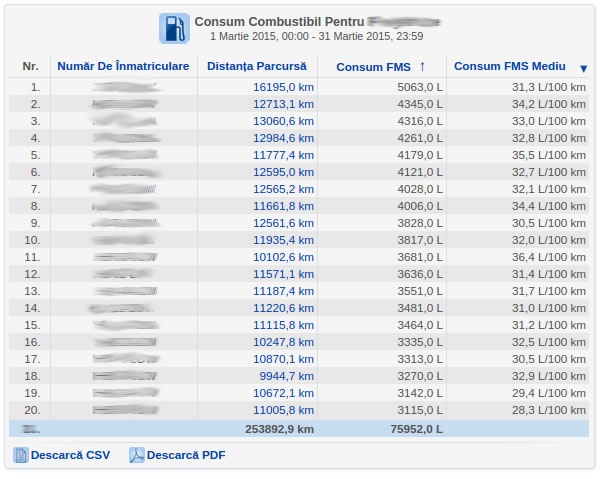The height and width of the screenshot is (479, 601).
Task: Open distance 12595,0 km link
Action: pos(283,172)
